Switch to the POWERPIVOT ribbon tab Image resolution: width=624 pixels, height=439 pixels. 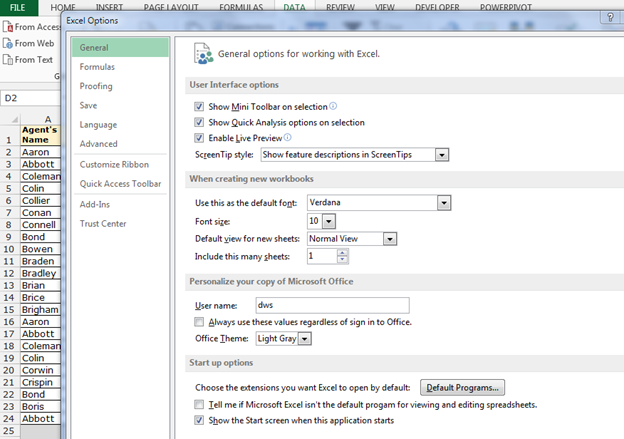click(505, 7)
